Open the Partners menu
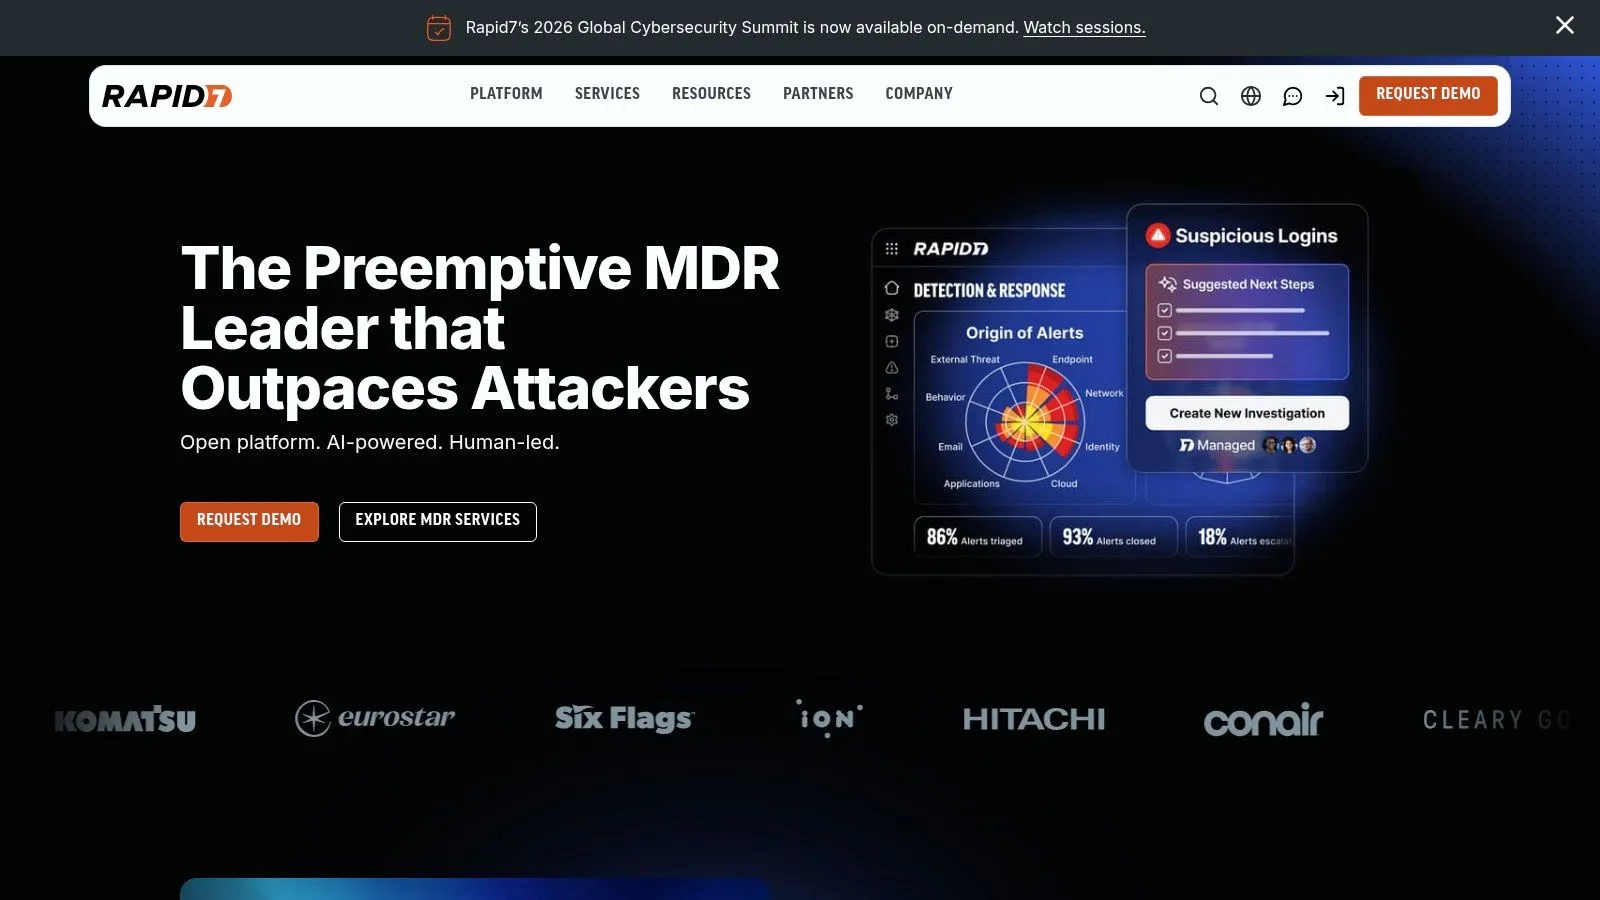The image size is (1600, 900). (818, 93)
